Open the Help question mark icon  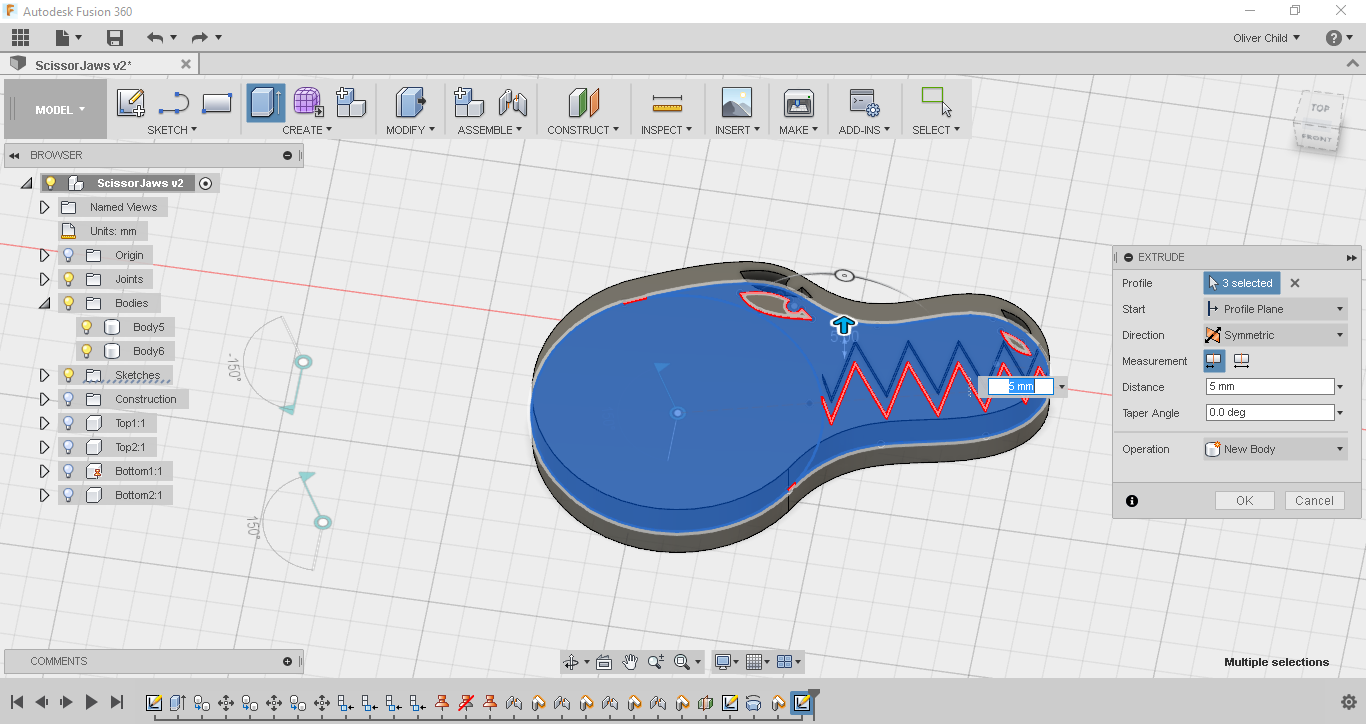click(x=1334, y=38)
